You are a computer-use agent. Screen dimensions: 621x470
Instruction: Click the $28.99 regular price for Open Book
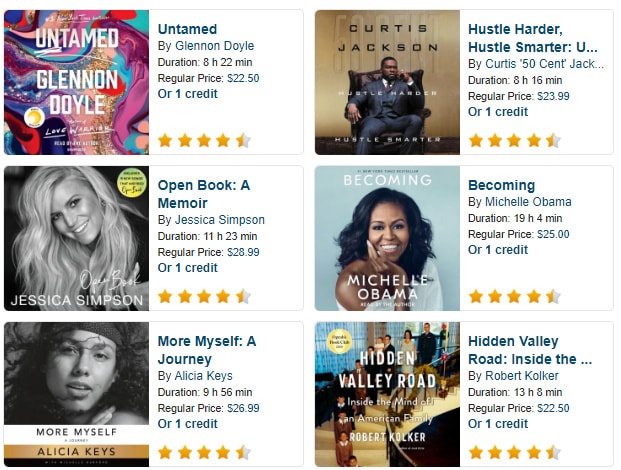coord(243,252)
